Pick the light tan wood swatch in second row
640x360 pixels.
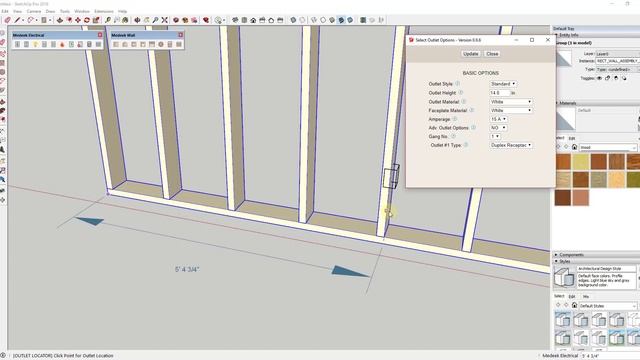coord(563,180)
